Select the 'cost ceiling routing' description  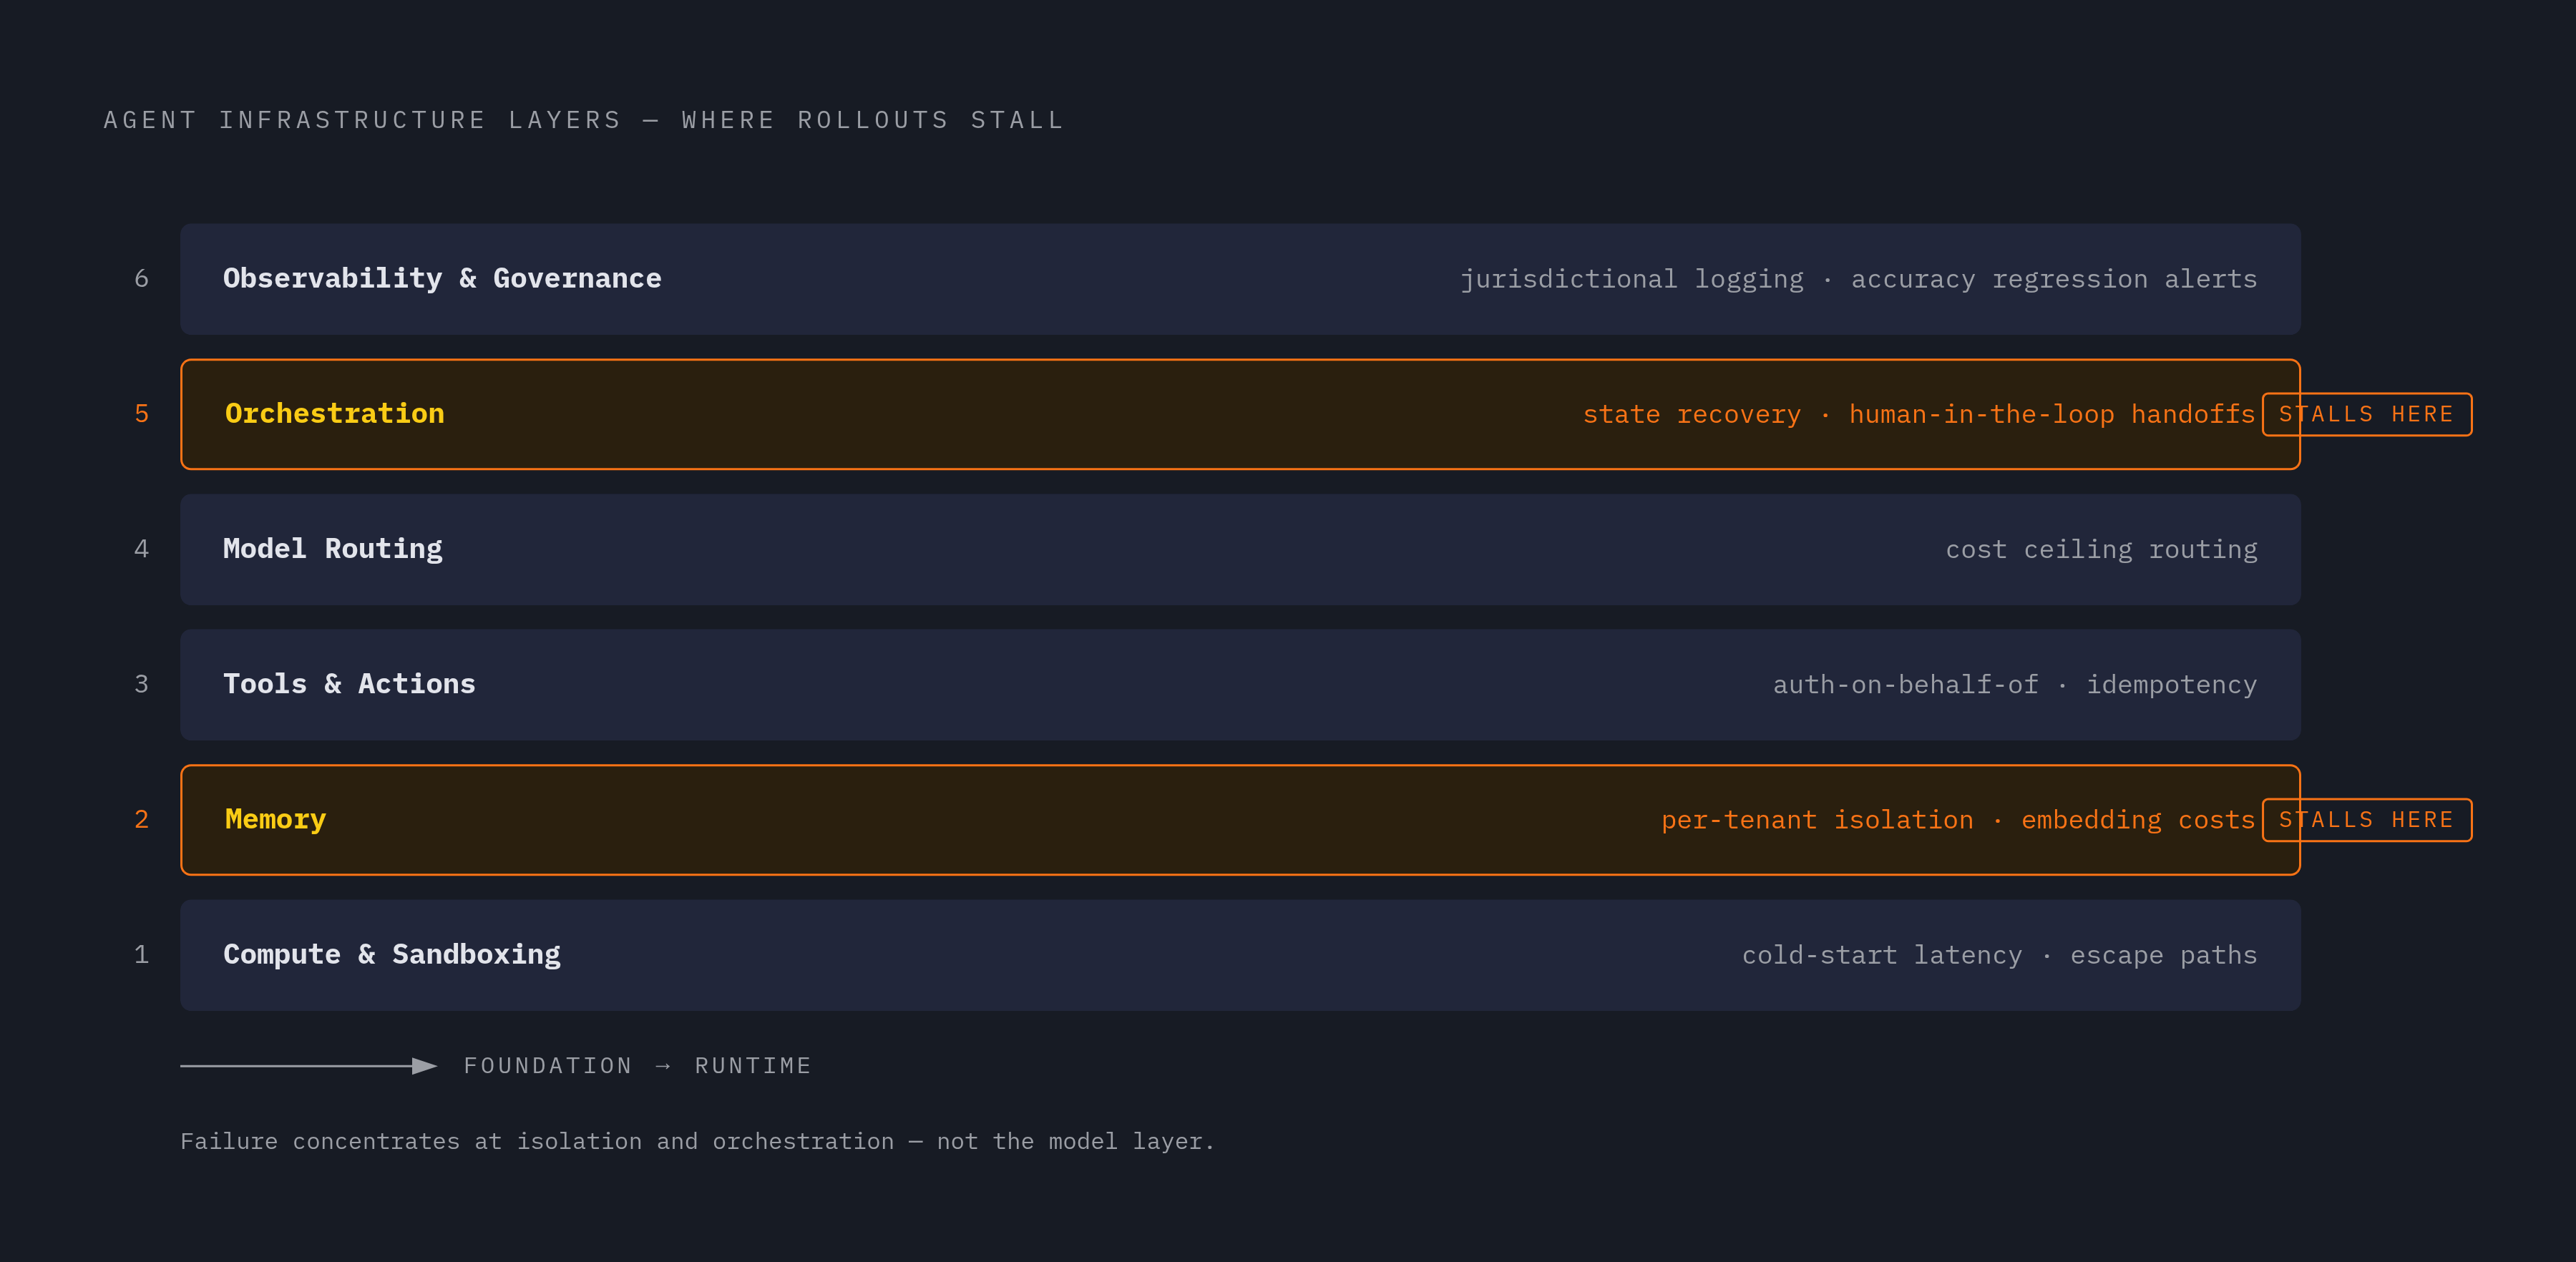click(x=2101, y=549)
